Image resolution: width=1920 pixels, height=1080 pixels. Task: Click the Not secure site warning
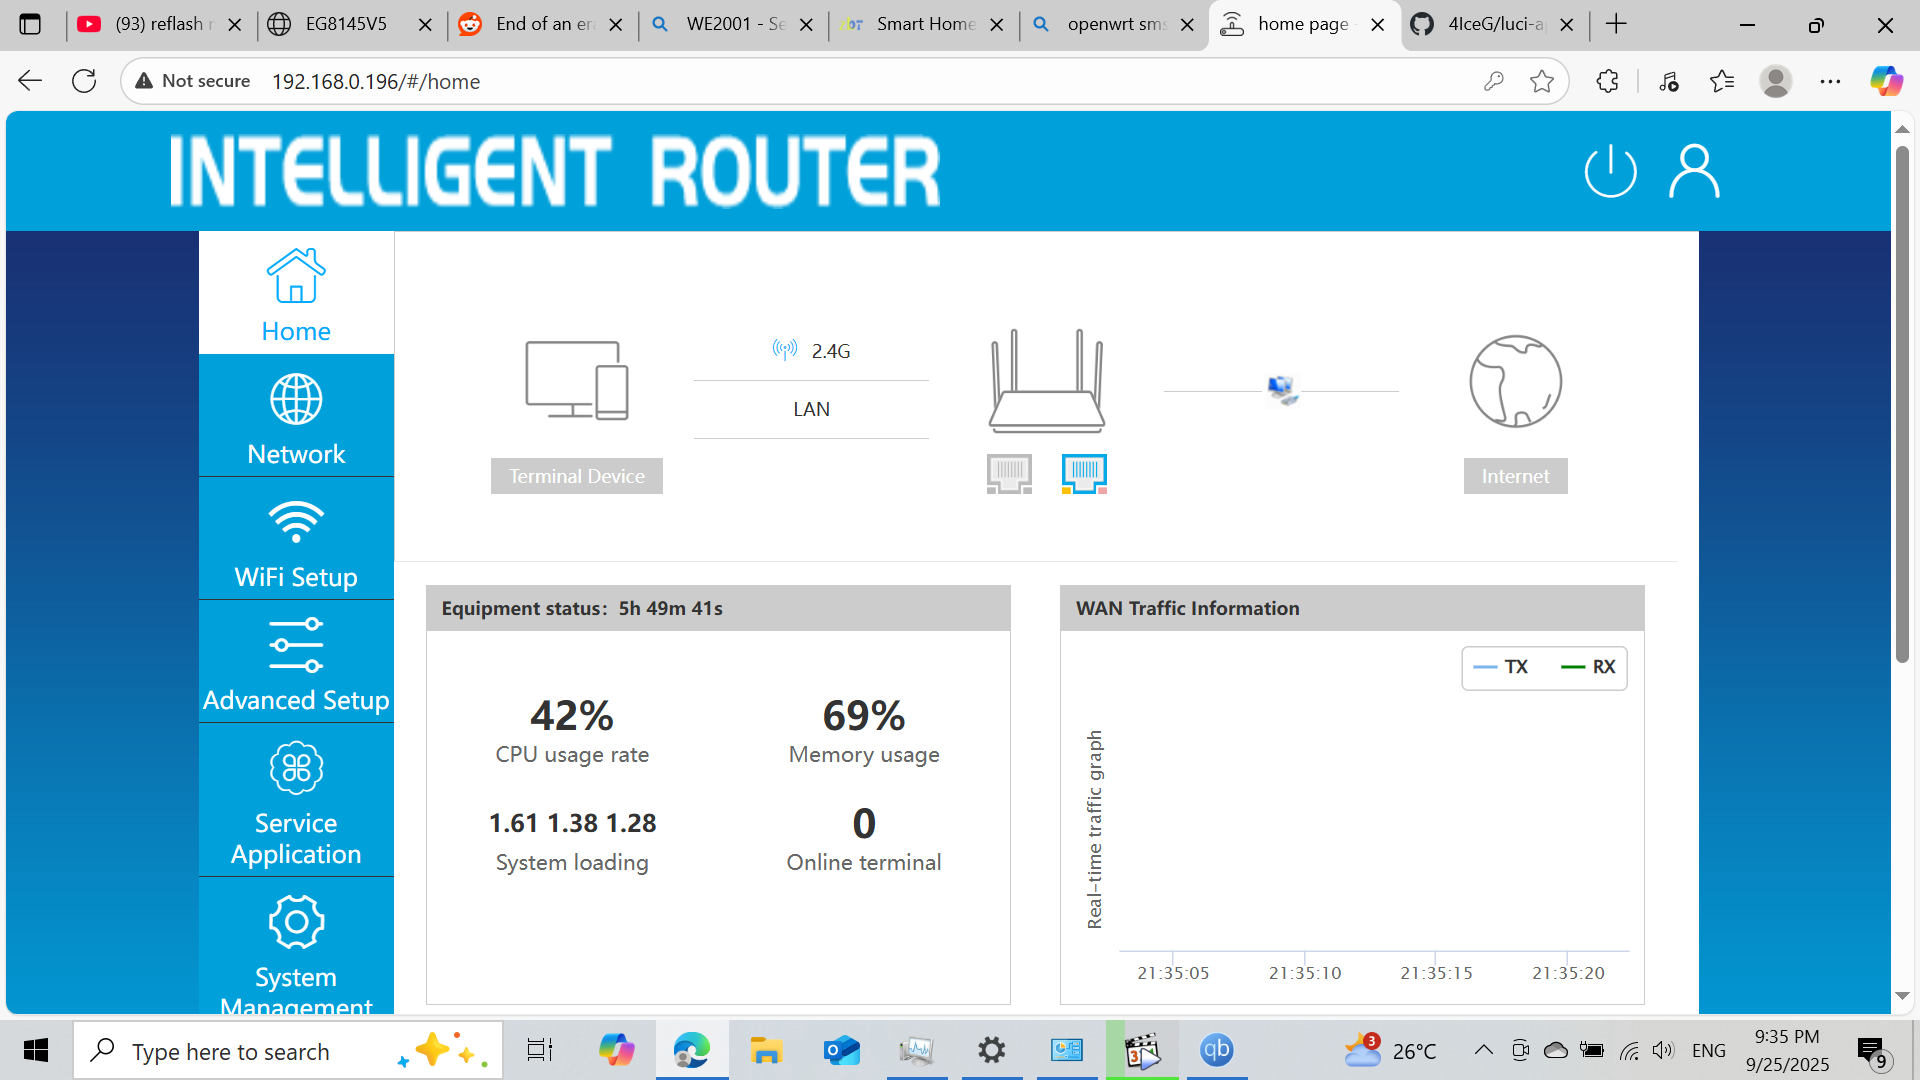click(192, 81)
